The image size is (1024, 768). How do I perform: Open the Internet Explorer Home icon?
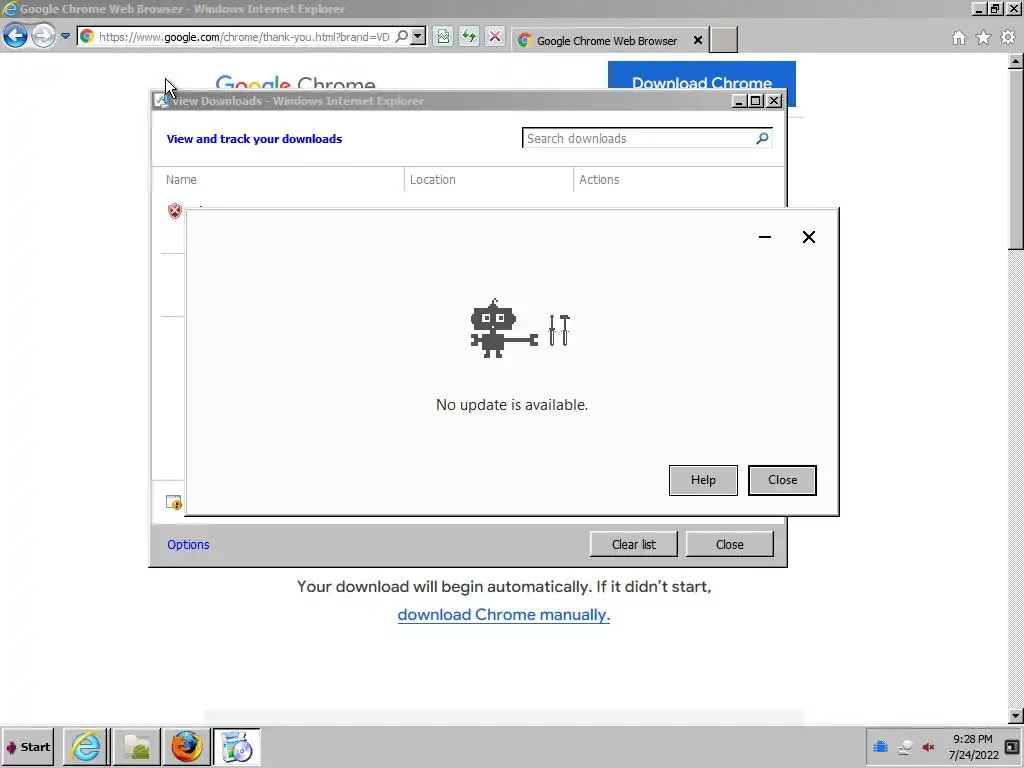point(959,38)
